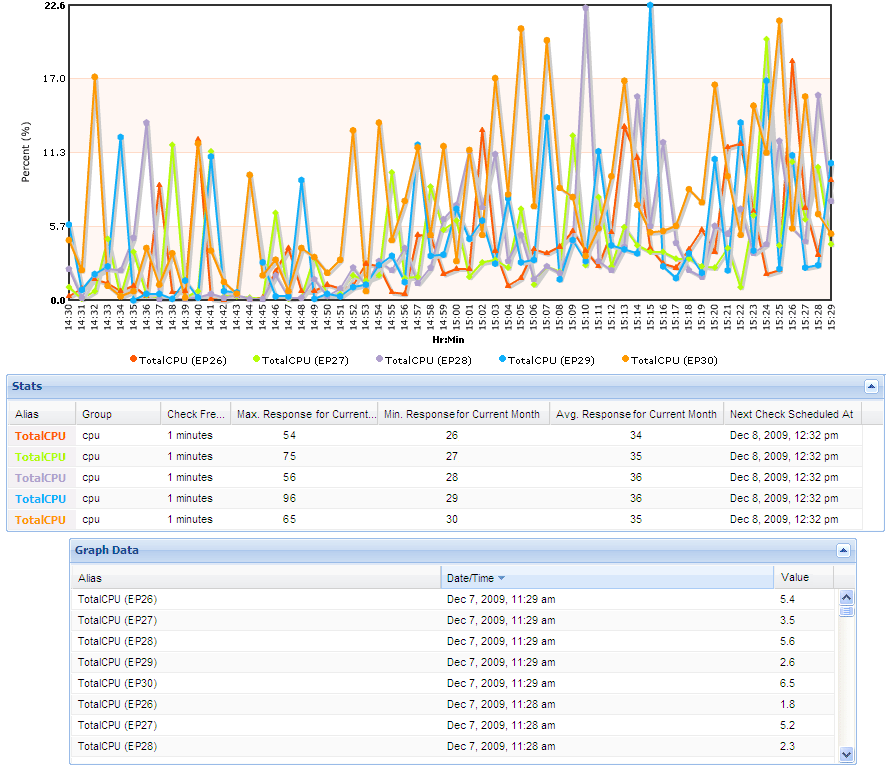891x769 pixels.
Task: Click the Hr:Min axis title
Action: (x=448, y=340)
